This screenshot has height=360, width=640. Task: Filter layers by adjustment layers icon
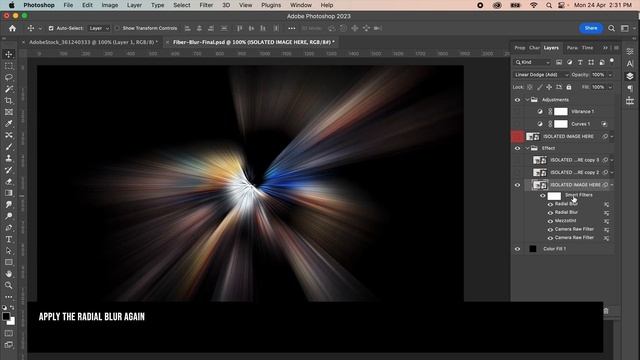tap(569, 62)
